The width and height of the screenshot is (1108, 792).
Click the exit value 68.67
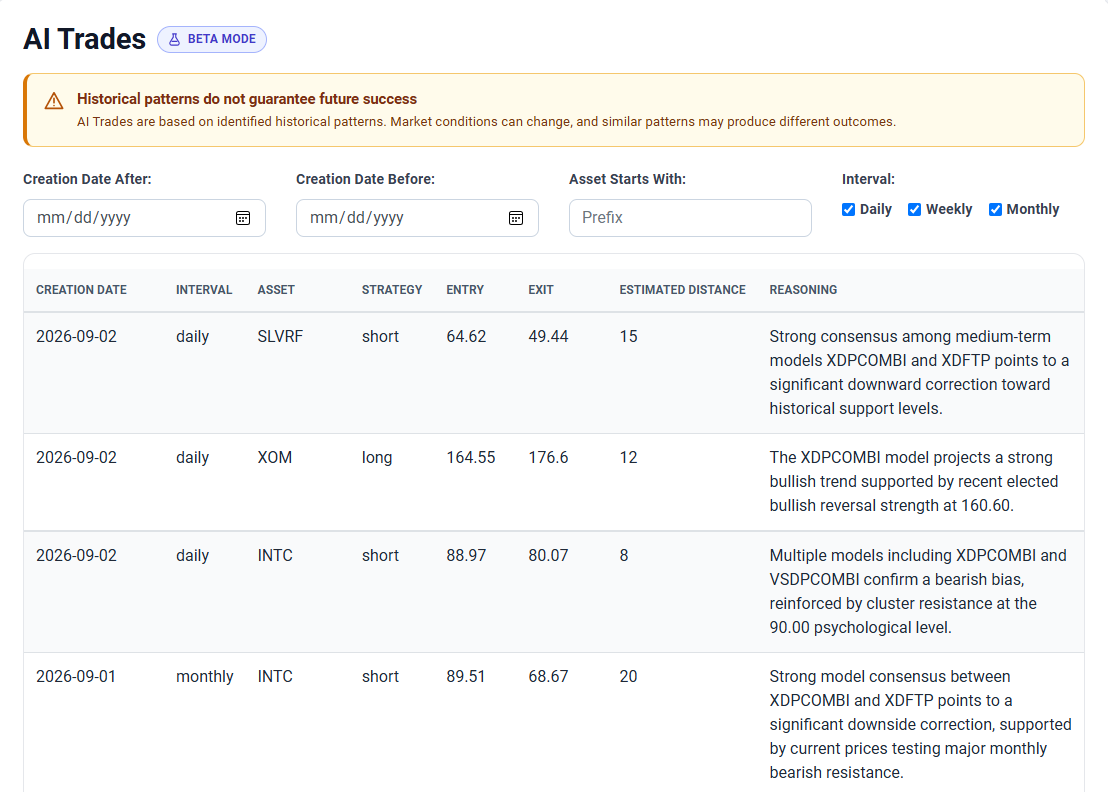pos(548,677)
